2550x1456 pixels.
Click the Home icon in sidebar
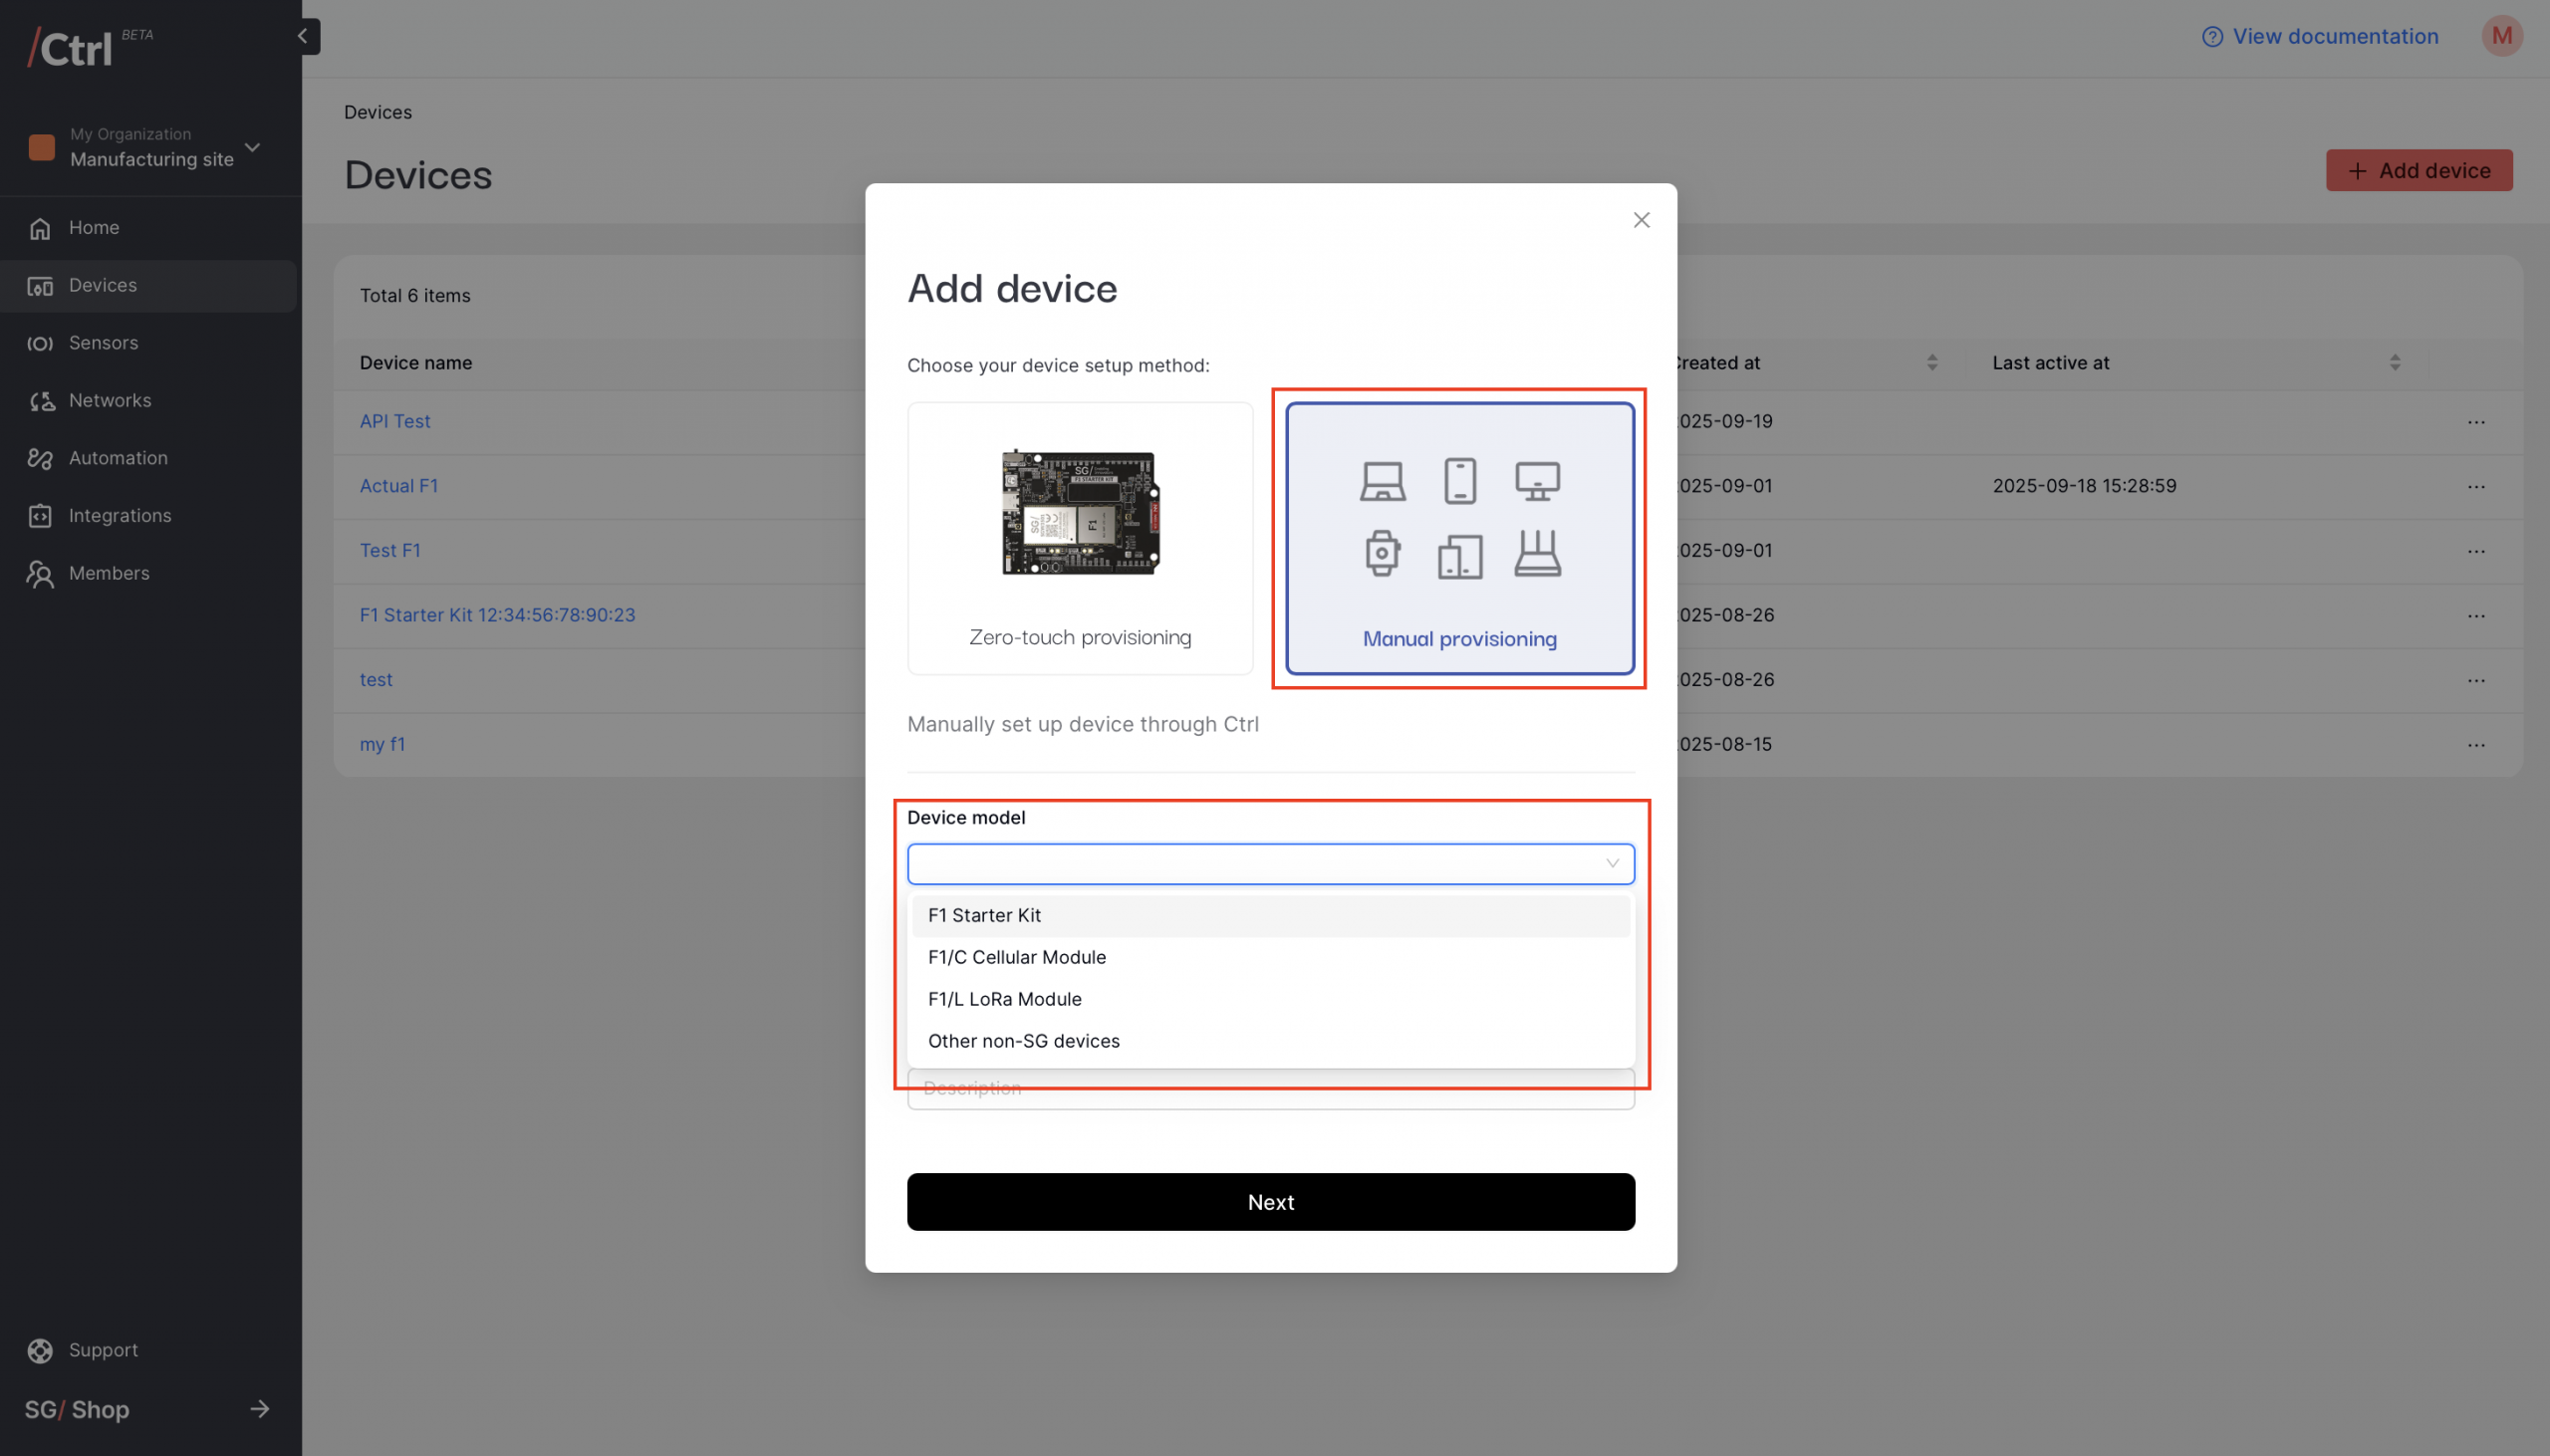tap(40, 228)
